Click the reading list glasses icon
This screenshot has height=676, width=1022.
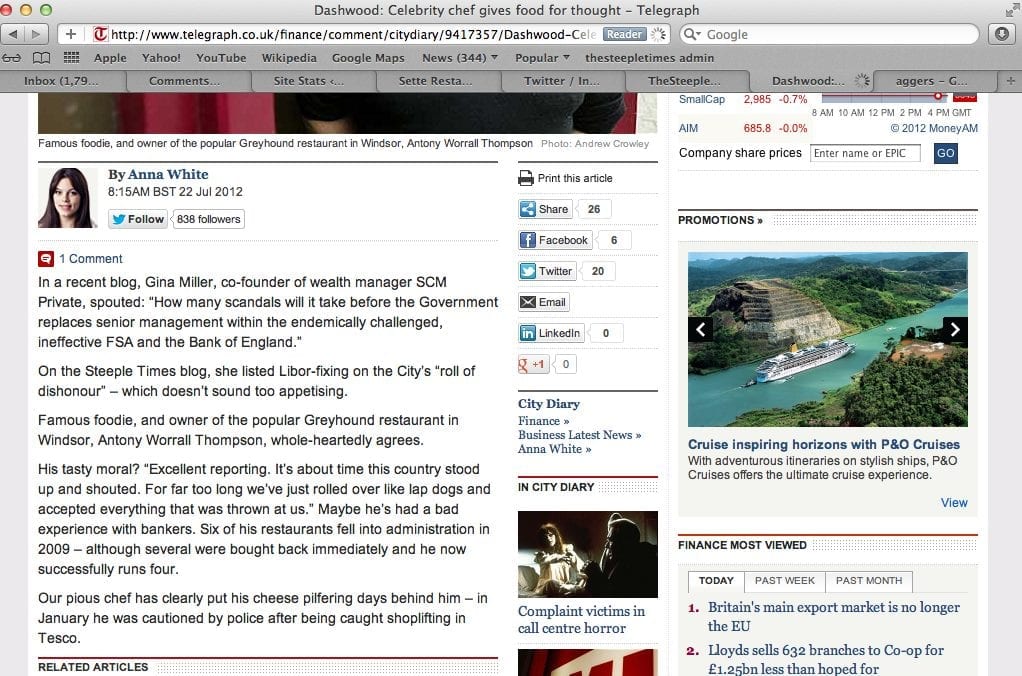pos(14,58)
